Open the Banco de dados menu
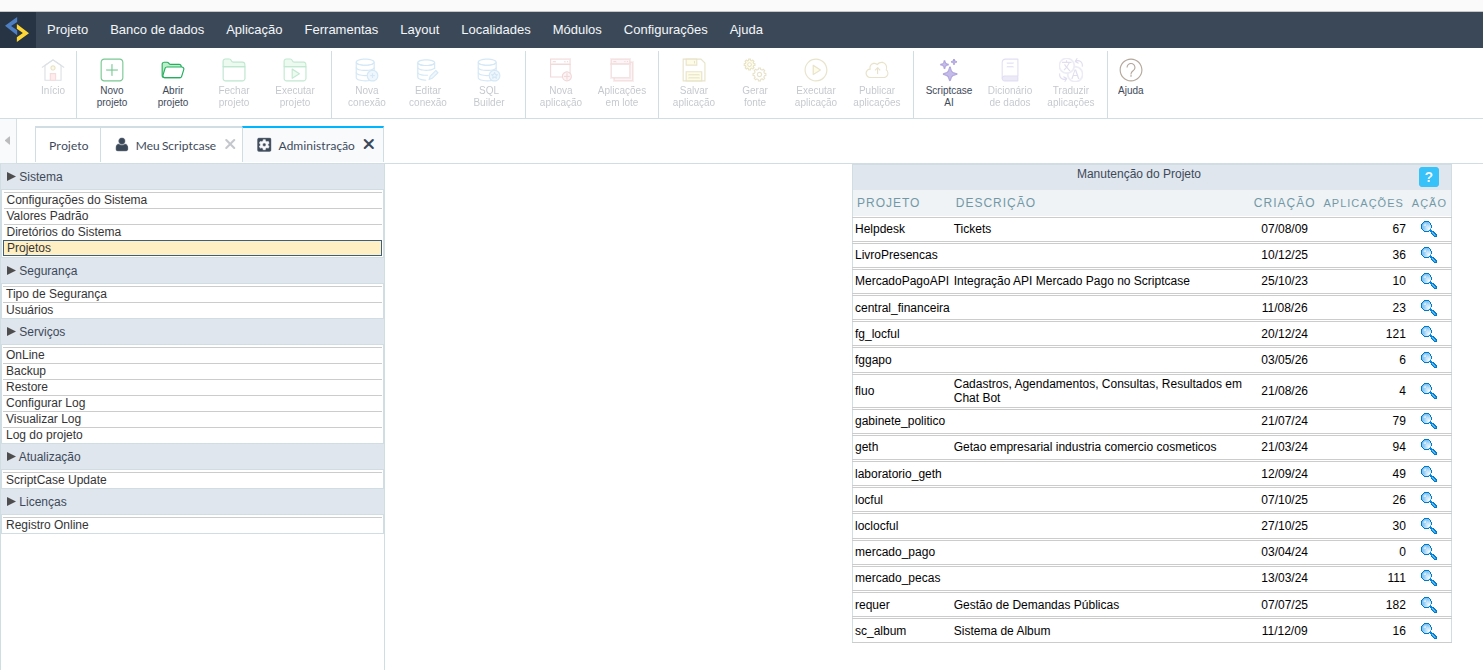This screenshot has width=1483, height=670. (x=157, y=30)
